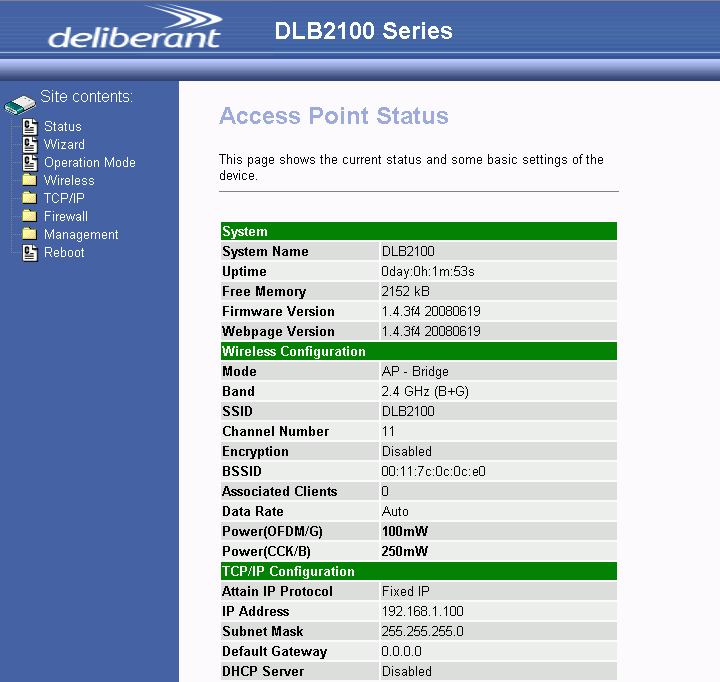The height and width of the screenshot is (682, 720).
Task: Click the page icon beside Reboot
Action: (29, 253)
